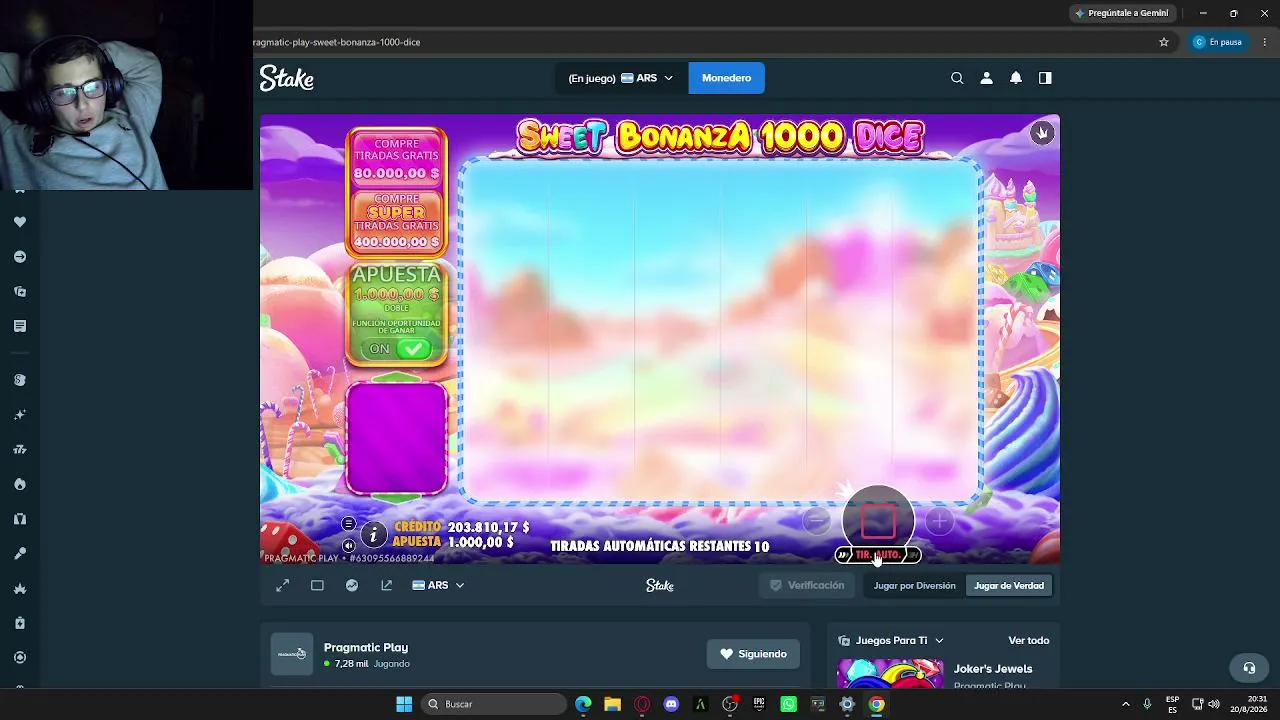The image size is (1280, 720).
Task: Select Jugar de Verdad mode
Action: [x=1009, y=585]
